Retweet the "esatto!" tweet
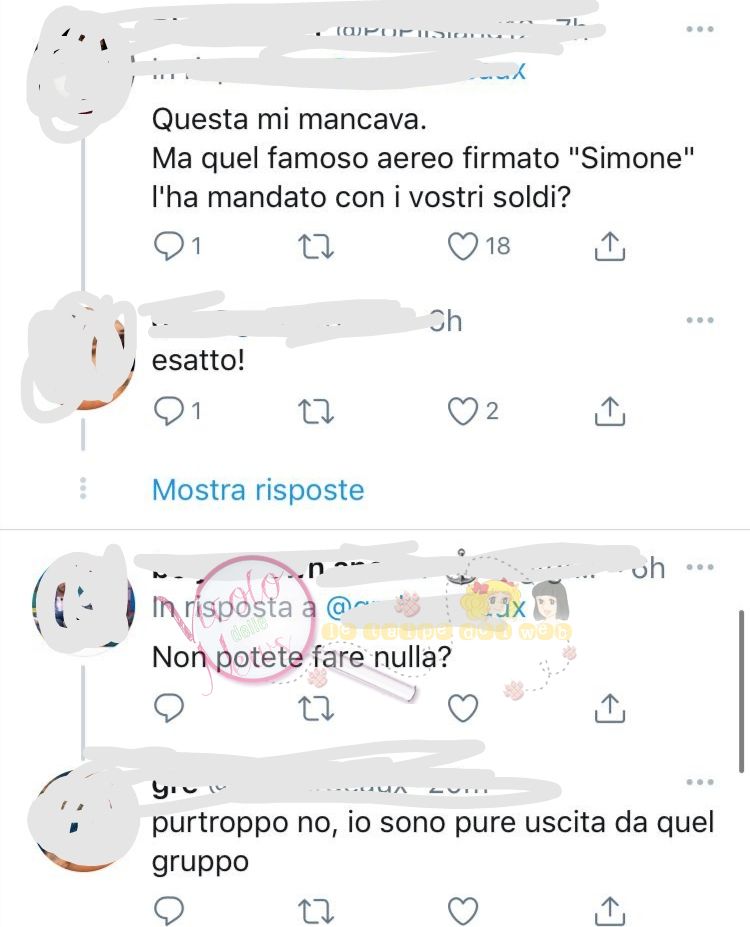The width and height of the screenshot is (750, 927). pos(316,412)
